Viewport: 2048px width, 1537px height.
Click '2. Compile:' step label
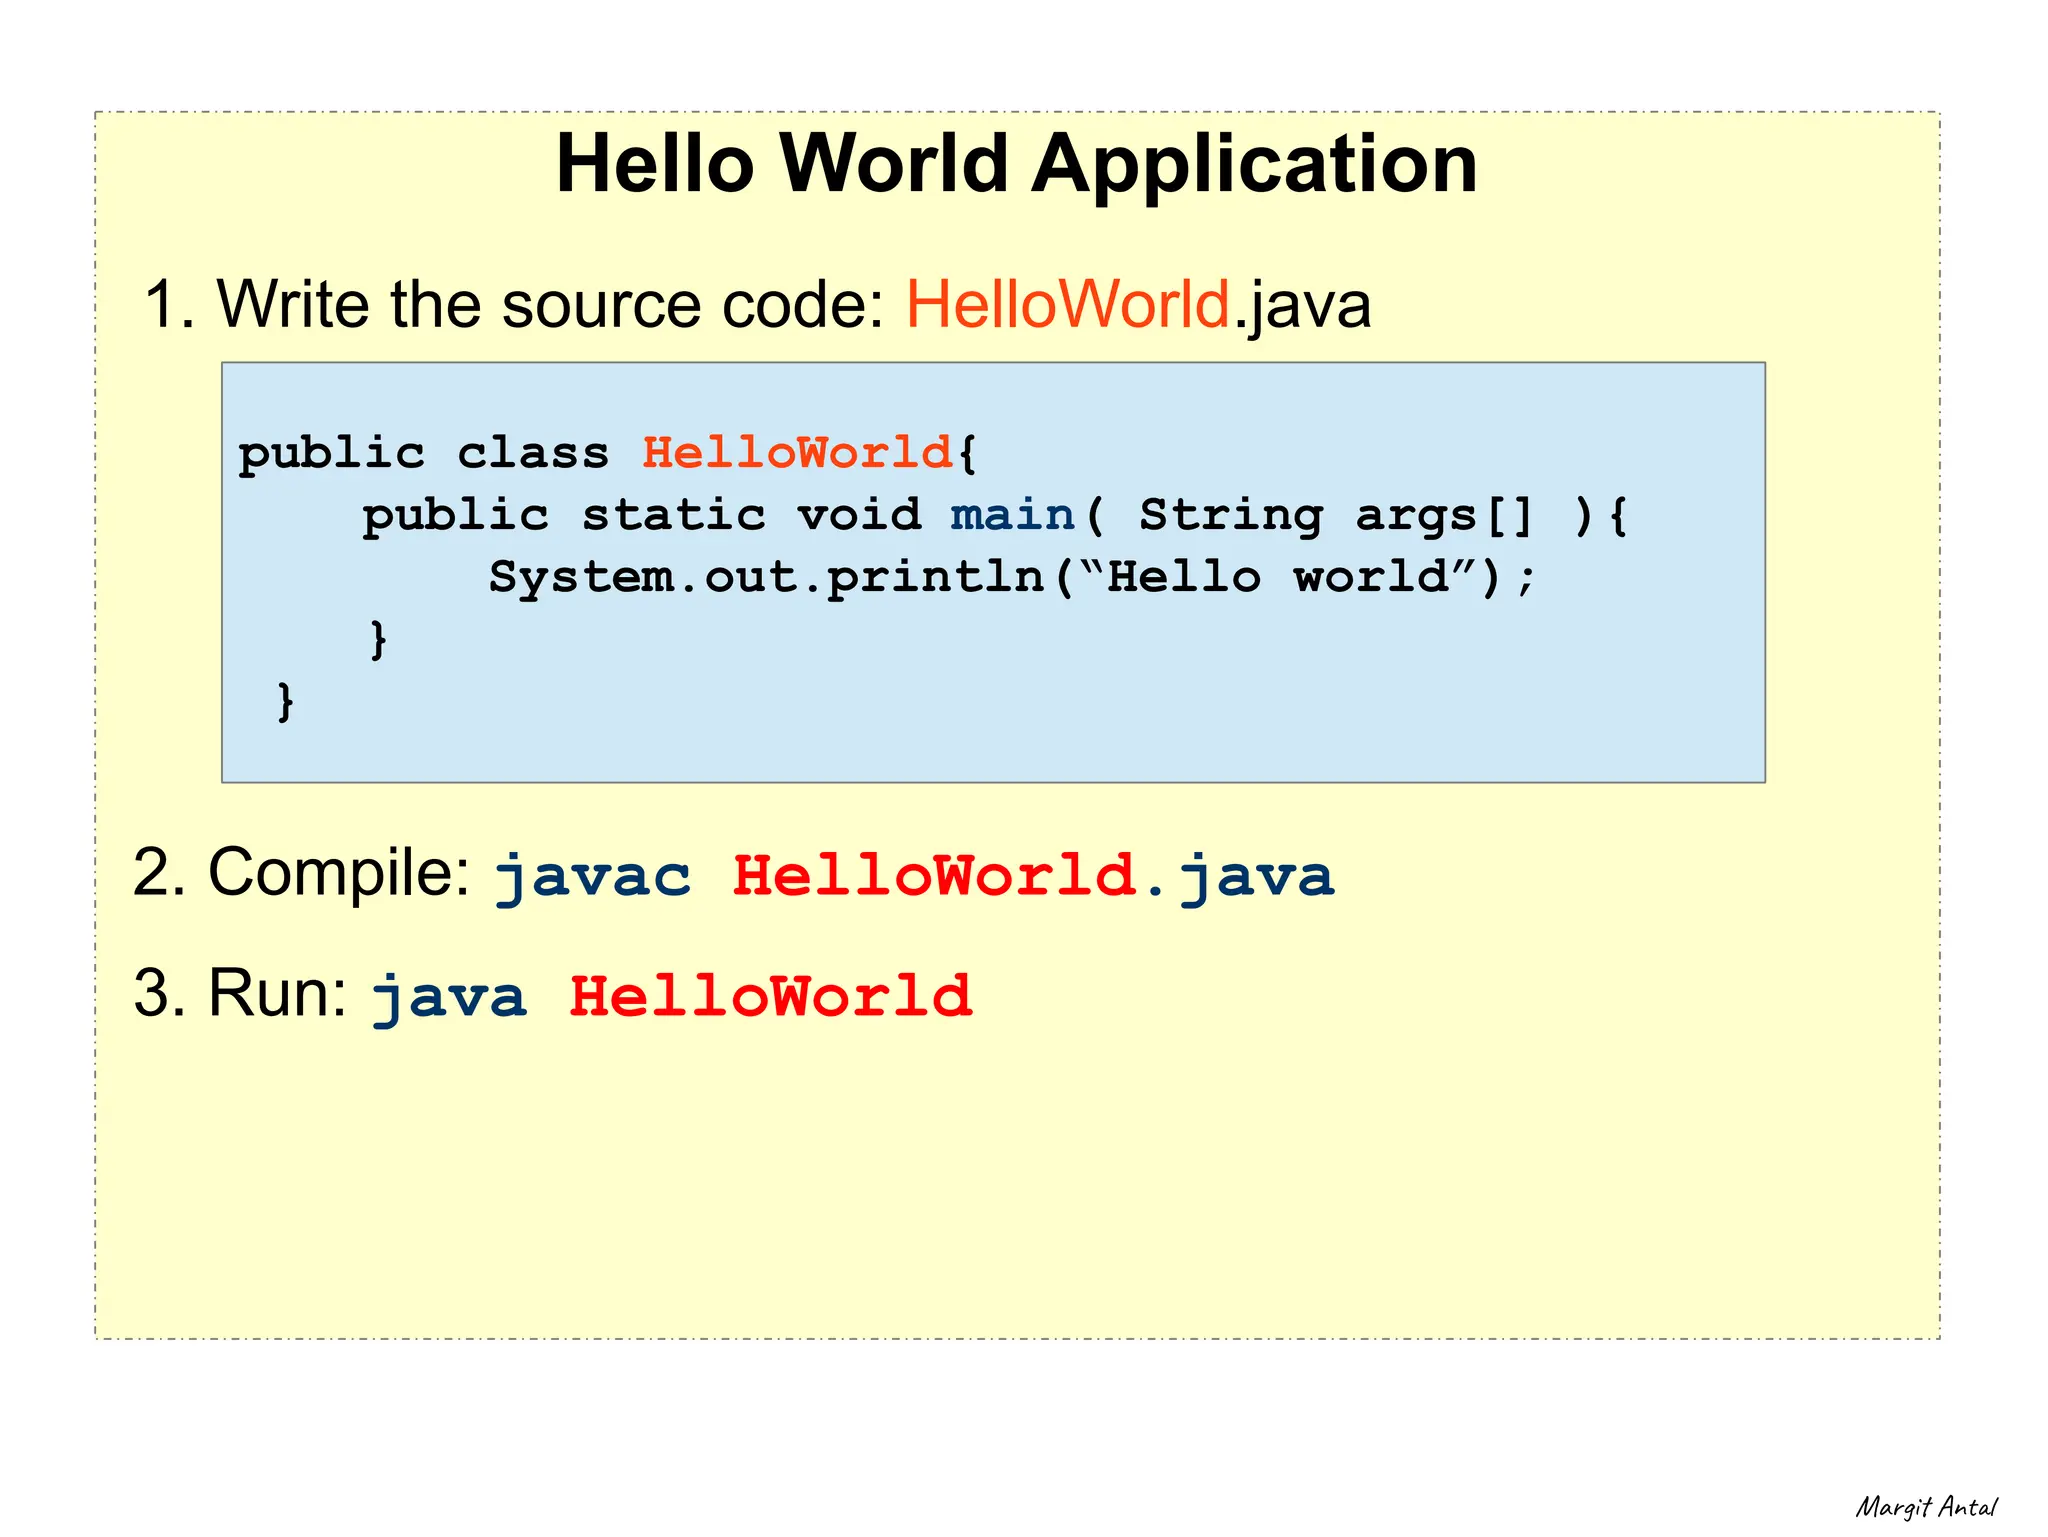302,873
